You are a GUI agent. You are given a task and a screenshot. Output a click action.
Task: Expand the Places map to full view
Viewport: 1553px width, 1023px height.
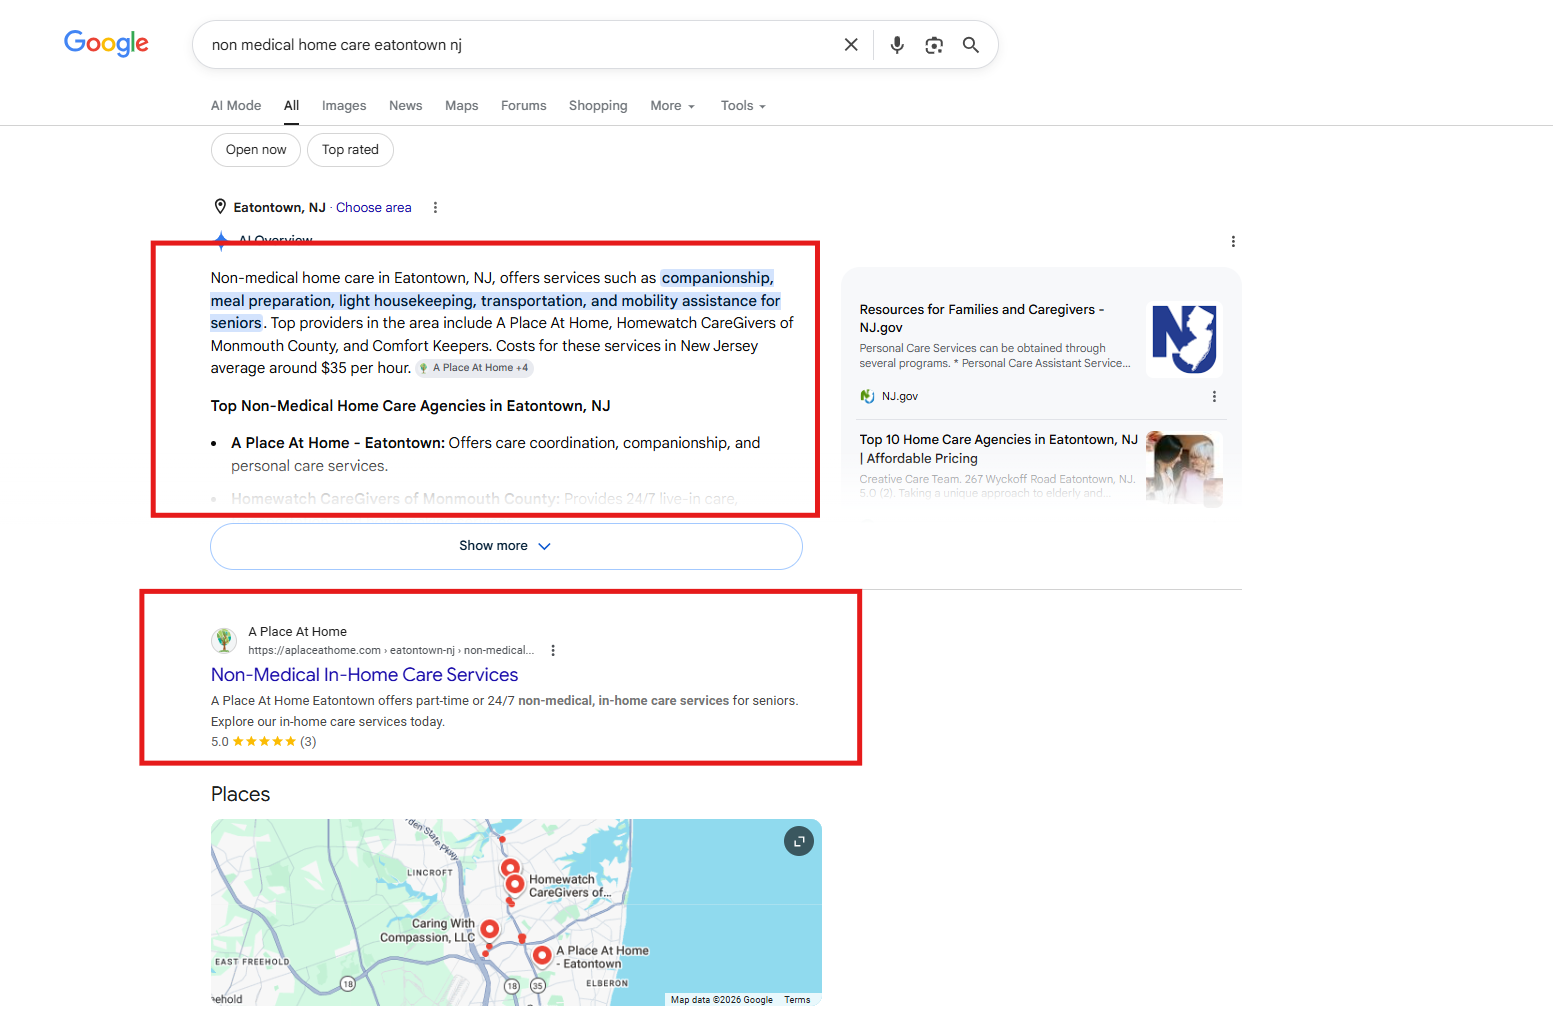pos(798,841)
